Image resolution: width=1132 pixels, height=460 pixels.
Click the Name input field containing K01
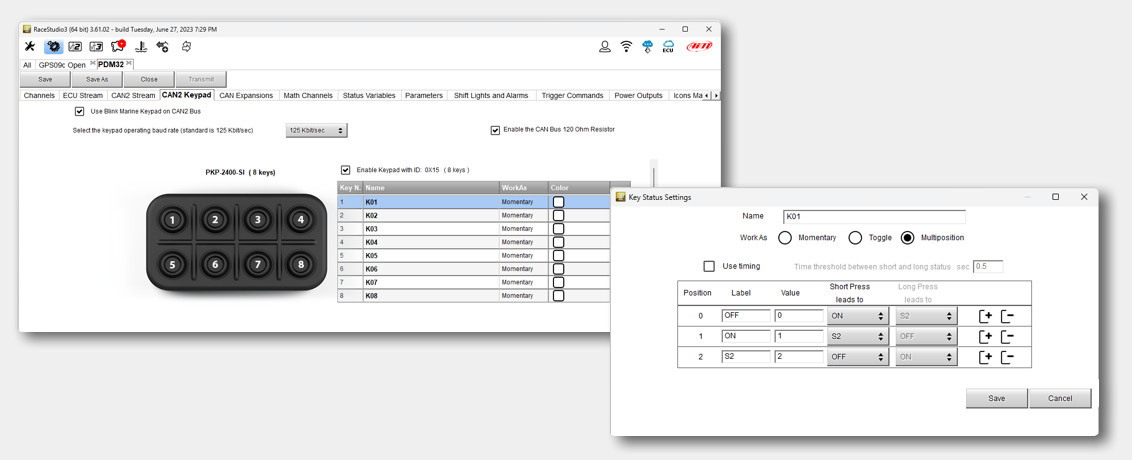click(x=874, y=216)
